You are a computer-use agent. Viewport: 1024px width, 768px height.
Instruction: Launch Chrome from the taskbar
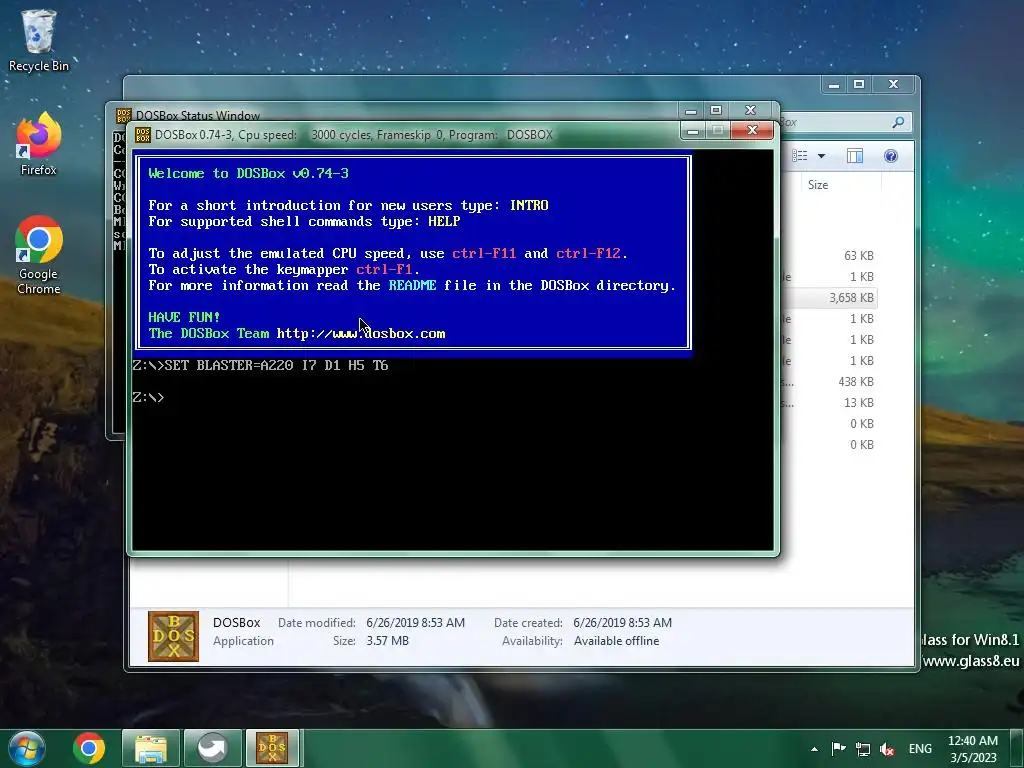[x=89, y=748]
